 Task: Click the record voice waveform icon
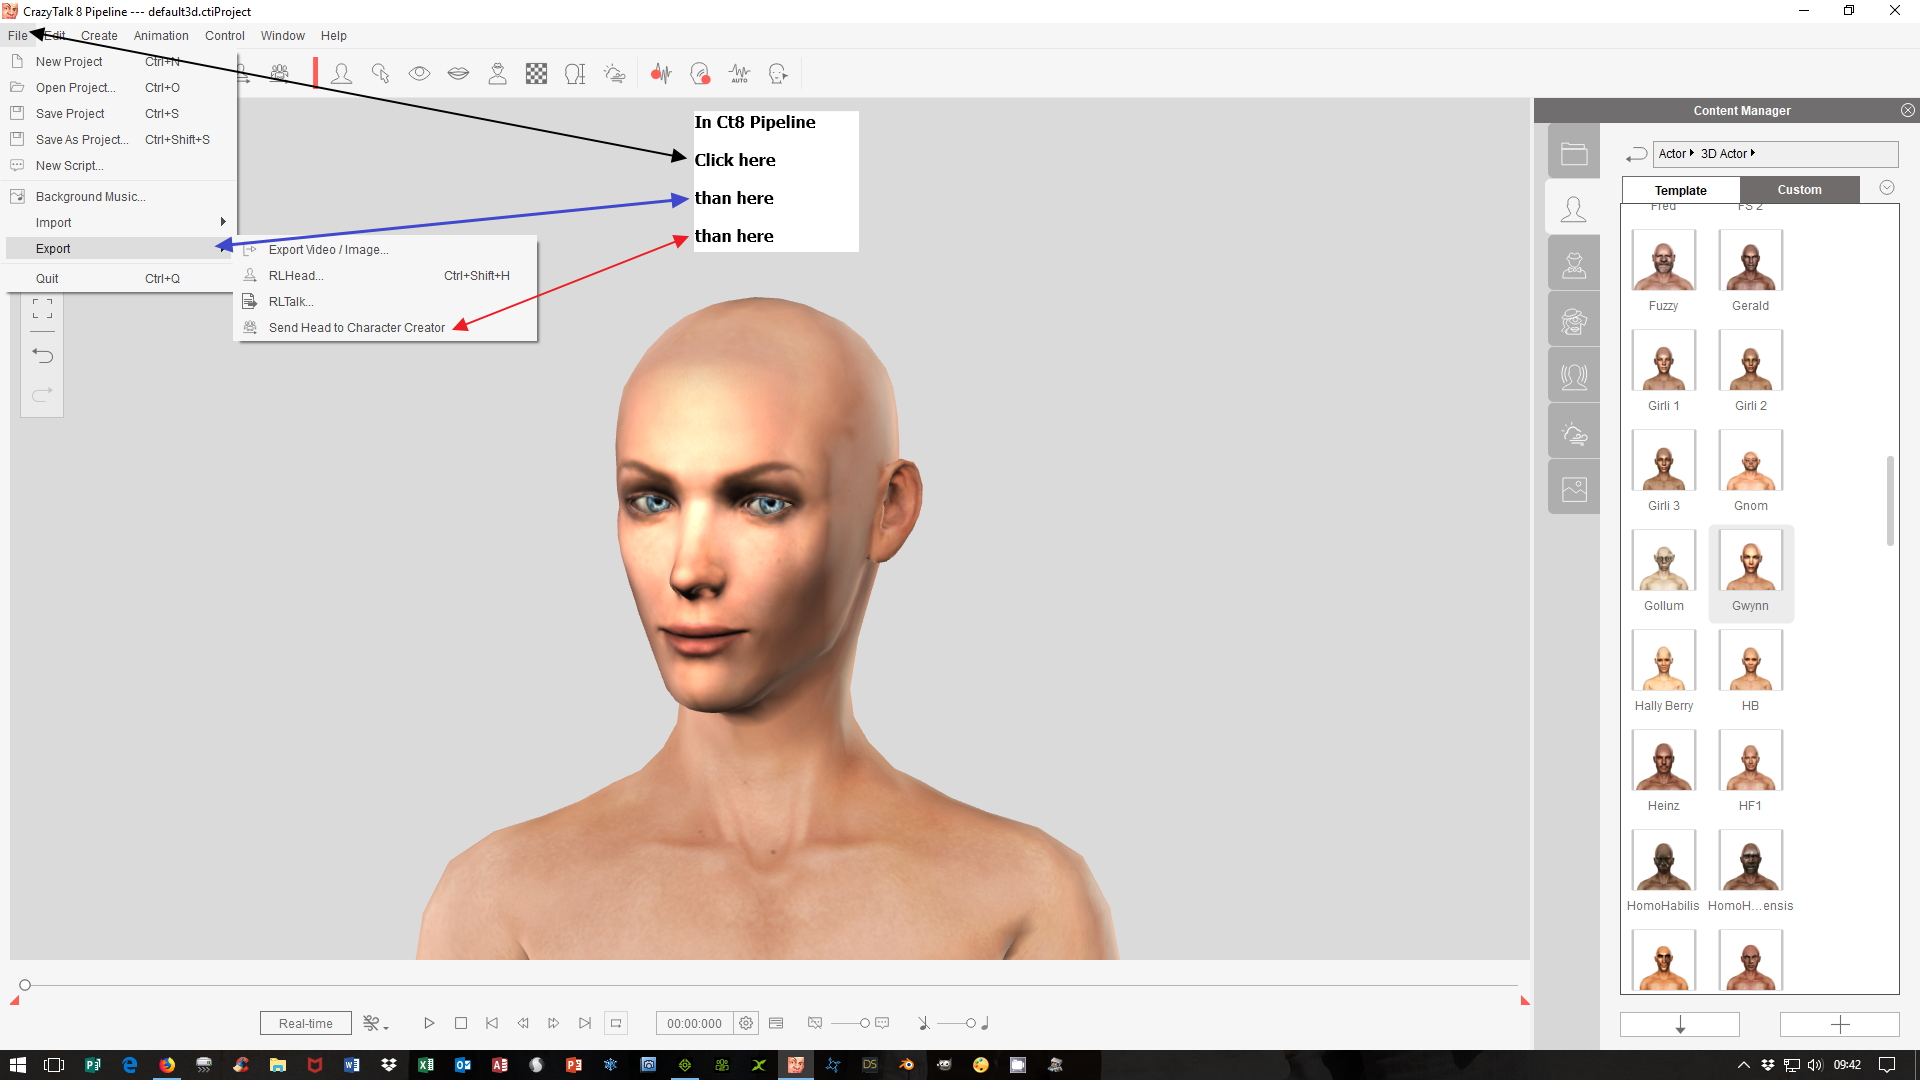(x=661, y=73)
